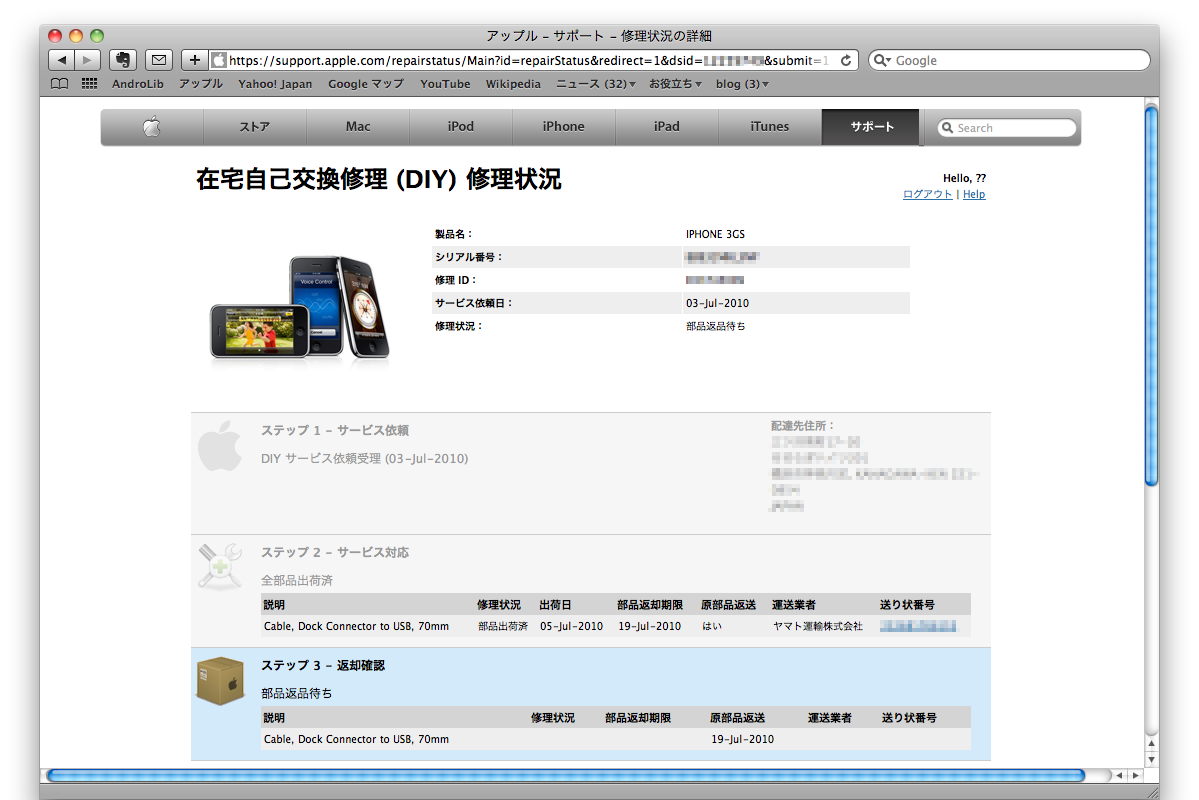The image size is (1199, 800).
Task: Click the horizontal scrollbar right arrow
Action: (1136, 775)
